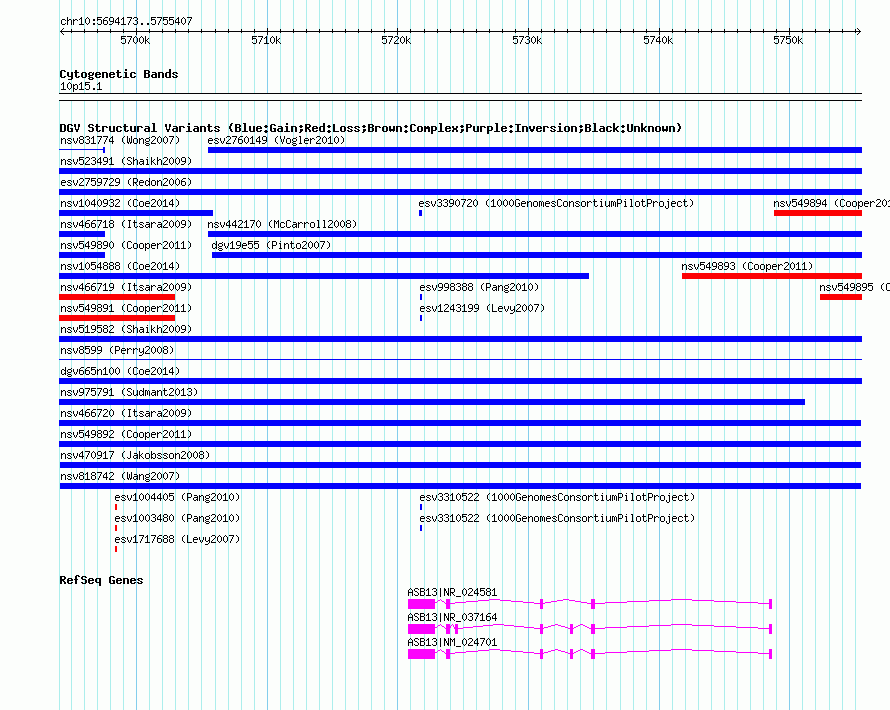Open the esv1717688 (Levy2007) variant label
The width and height of the screenshot is (890, 710).
tap(177, 540)
